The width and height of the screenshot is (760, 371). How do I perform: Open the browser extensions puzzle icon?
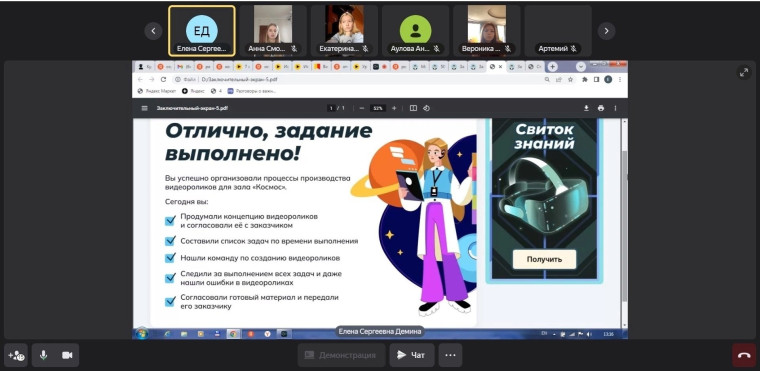click(x=585, y=79)
